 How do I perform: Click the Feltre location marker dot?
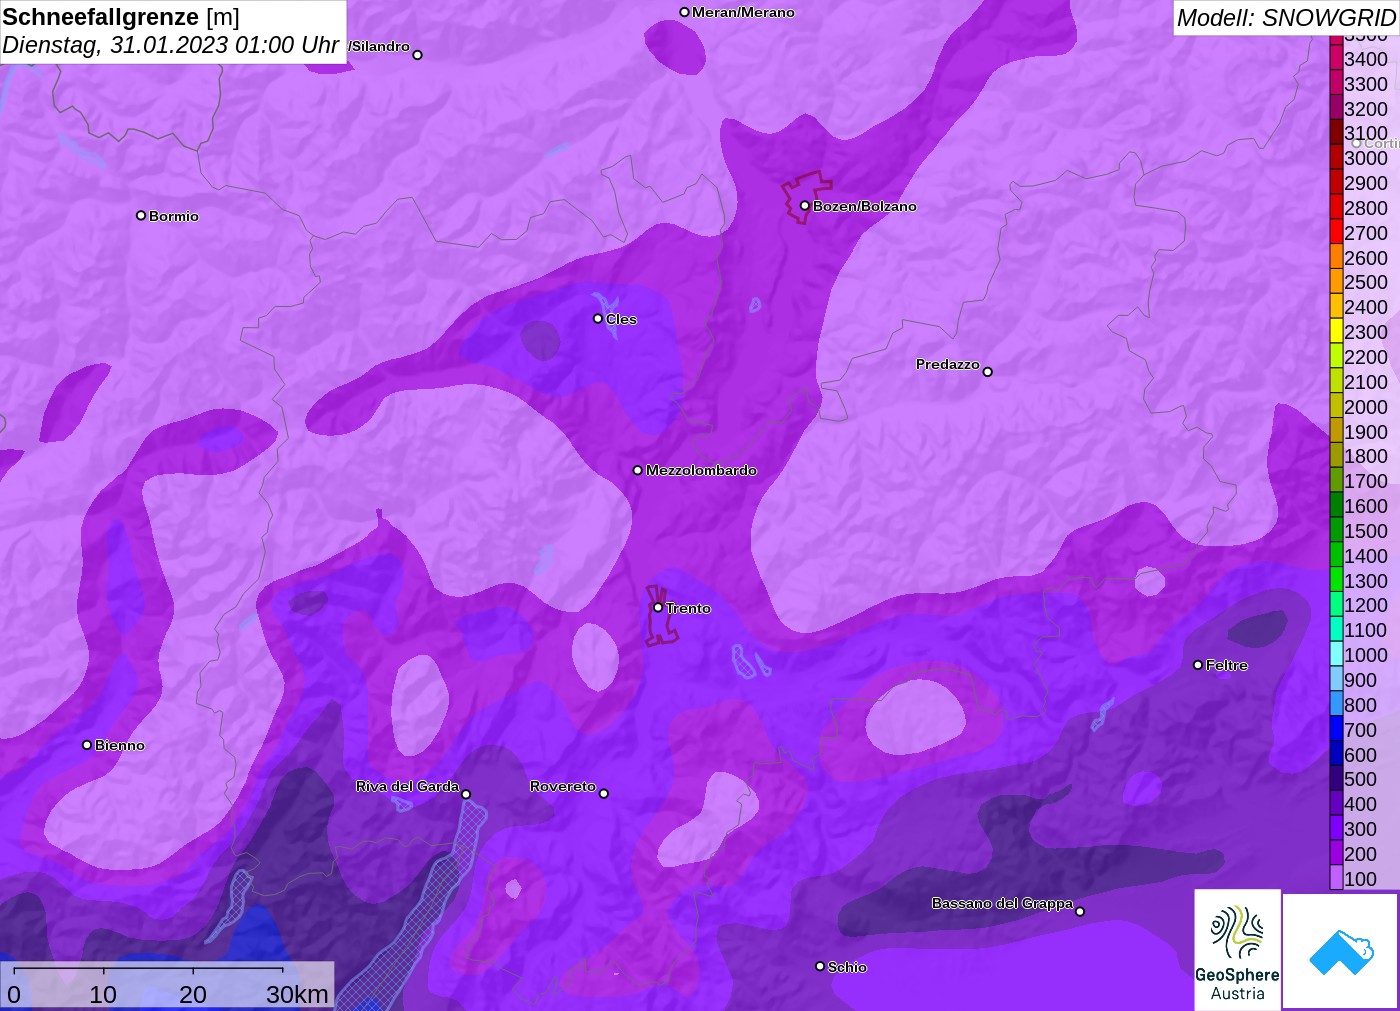click(x=1198, y=665)
